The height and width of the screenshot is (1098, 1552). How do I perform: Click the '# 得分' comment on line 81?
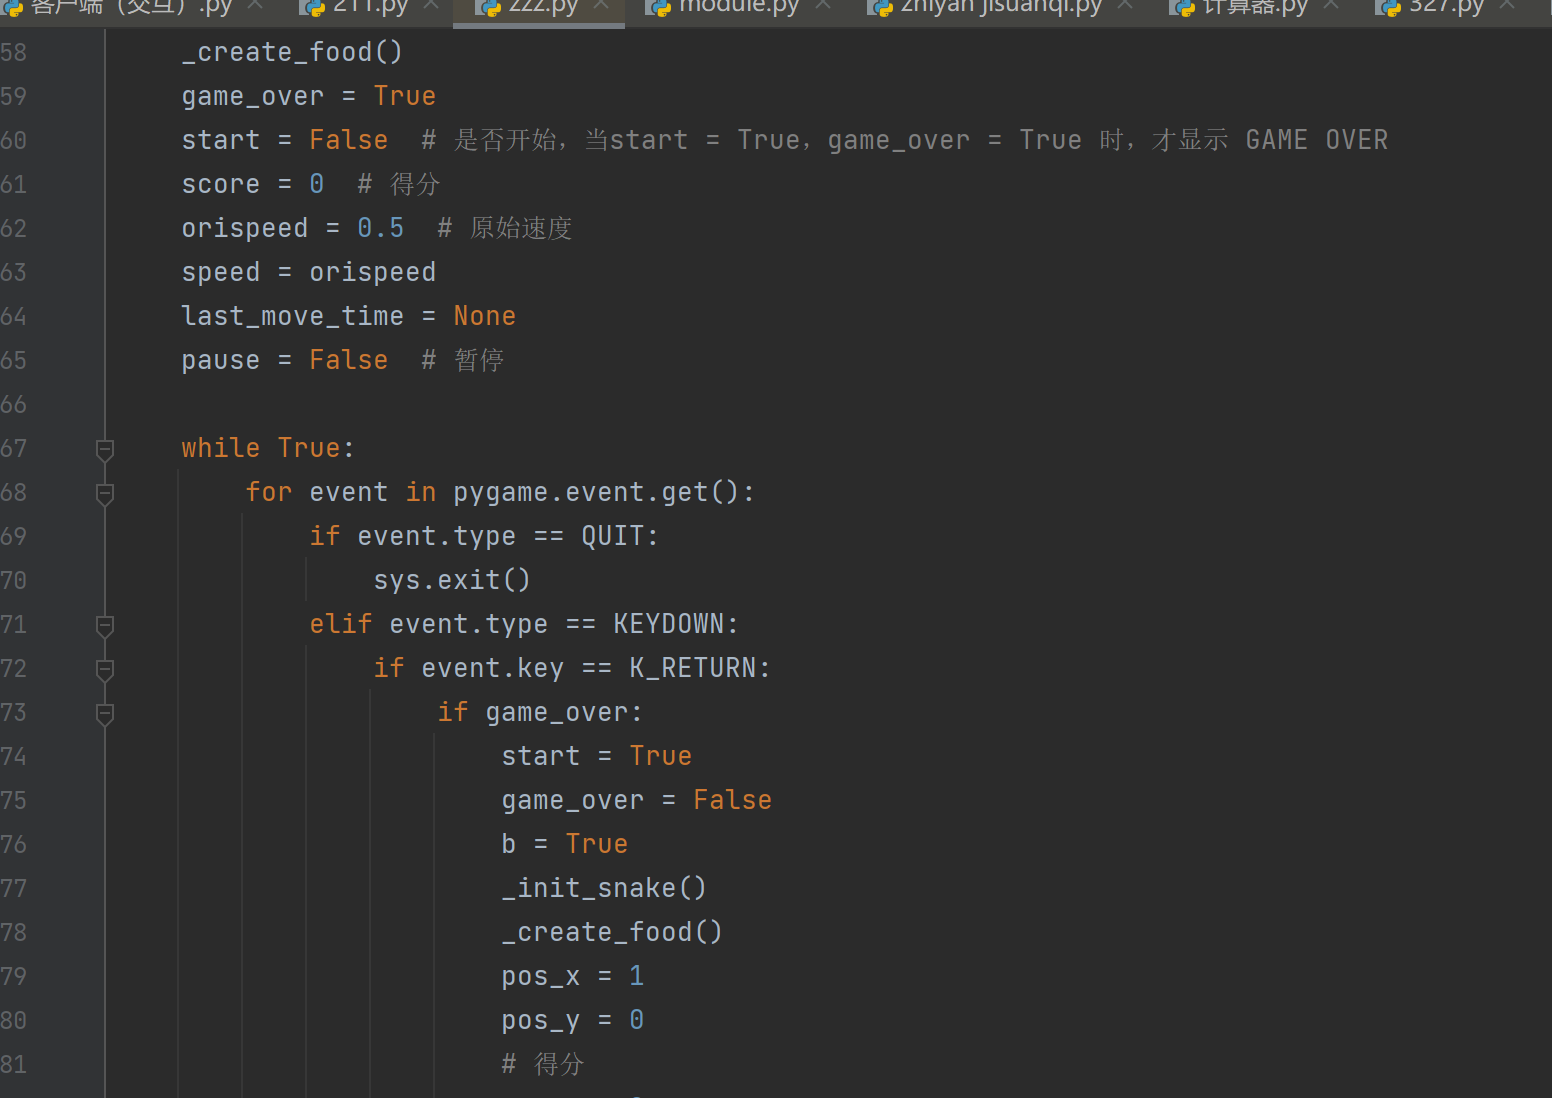[543, 1064]
